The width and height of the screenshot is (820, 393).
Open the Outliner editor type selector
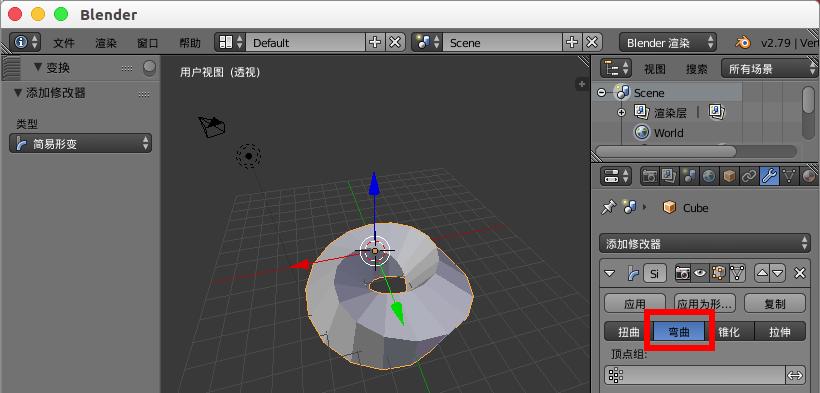tap(617, 69)
